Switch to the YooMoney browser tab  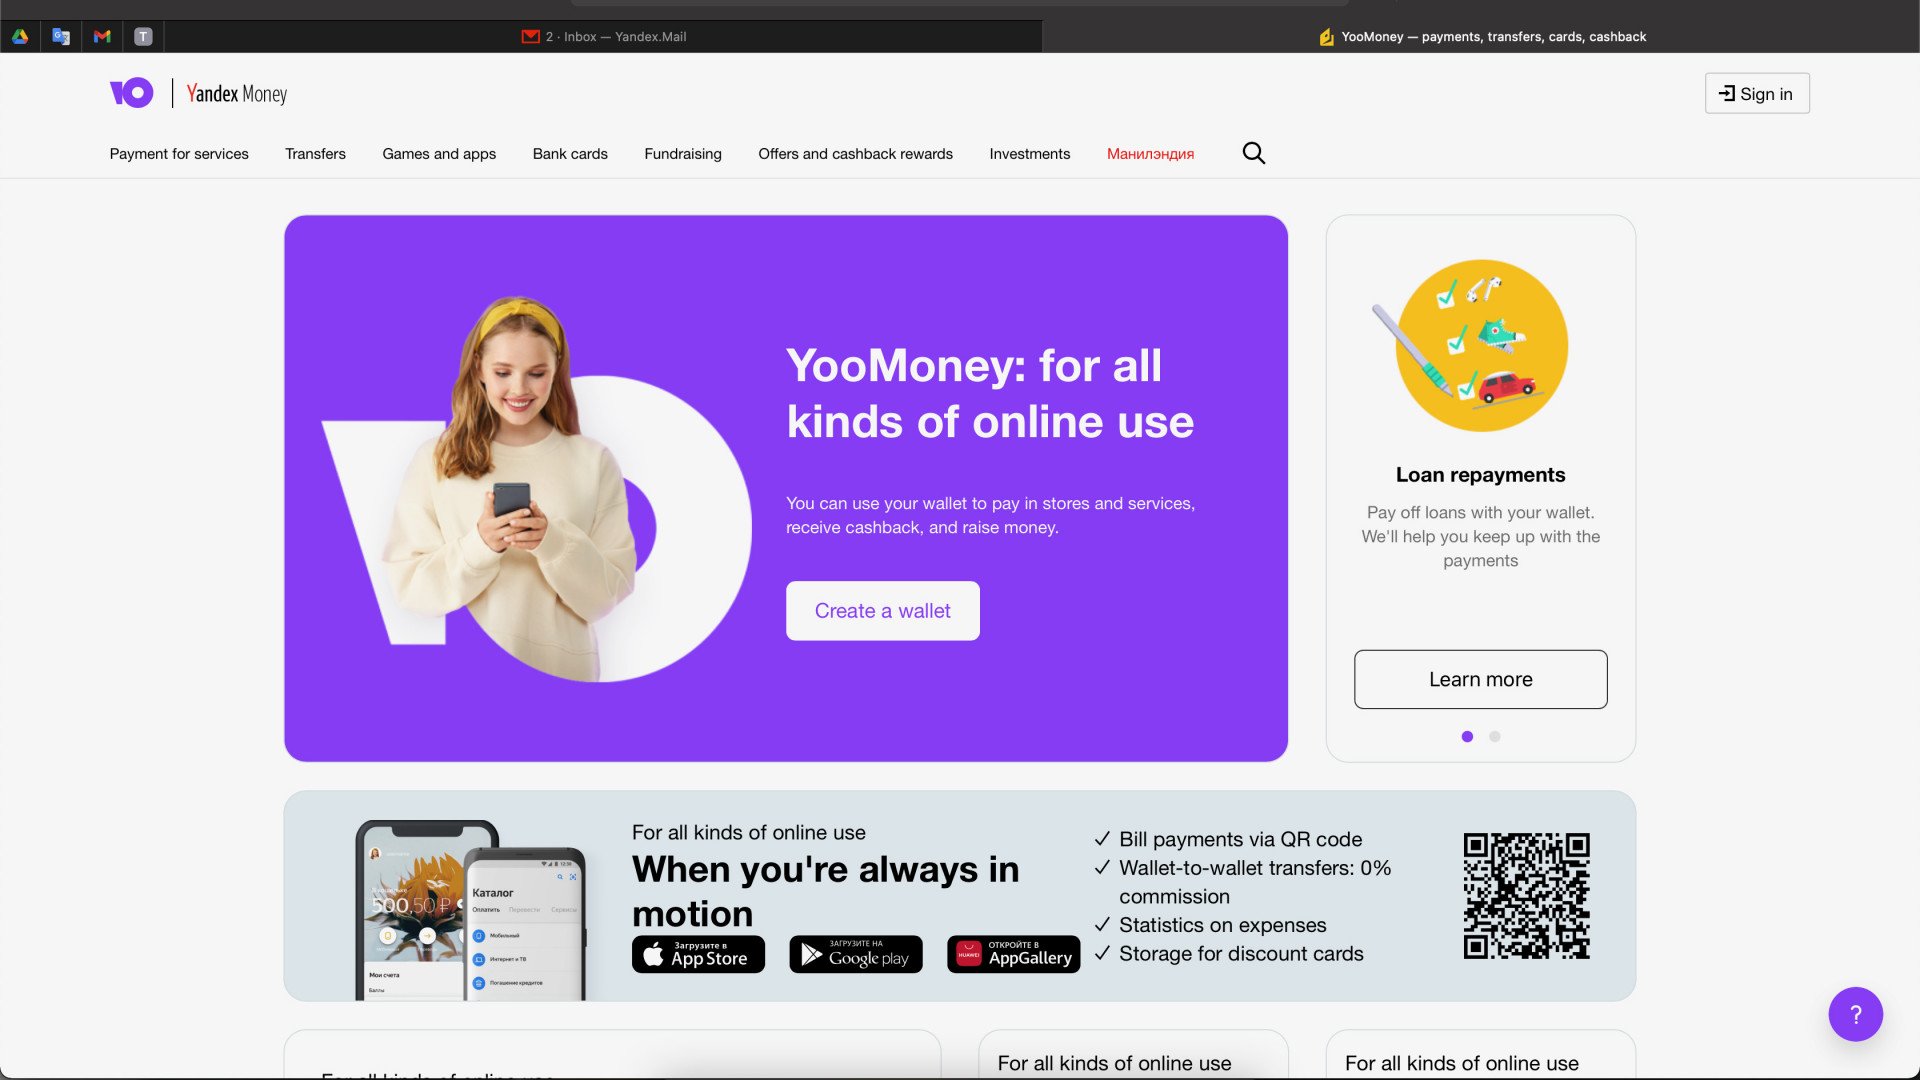point(1481,36)
